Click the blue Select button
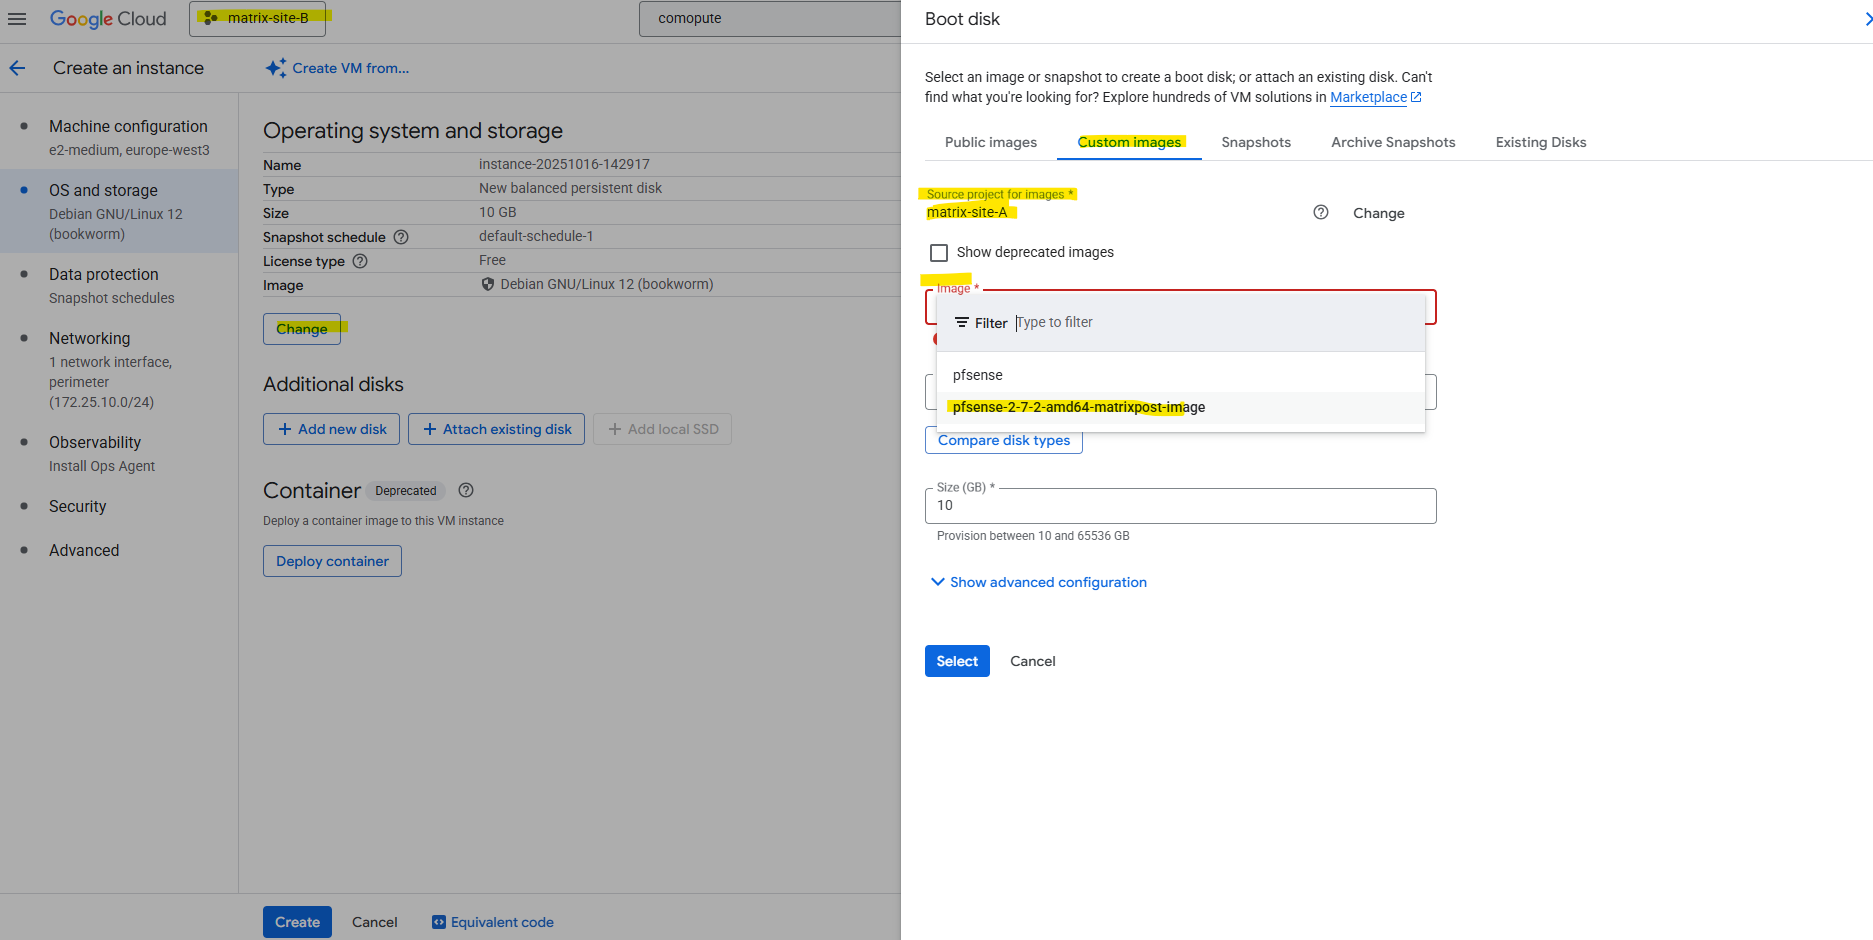The image size is (1873, 940). [x=956, y=661]
